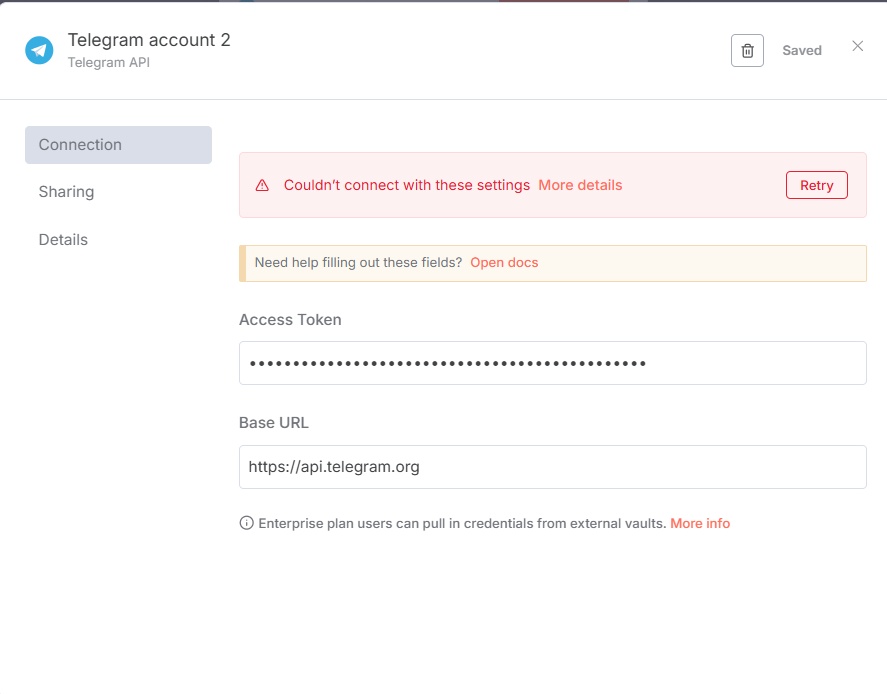Click the Telegram account 2 title
The height and width of the screenshot is (694, 887).
148,40
